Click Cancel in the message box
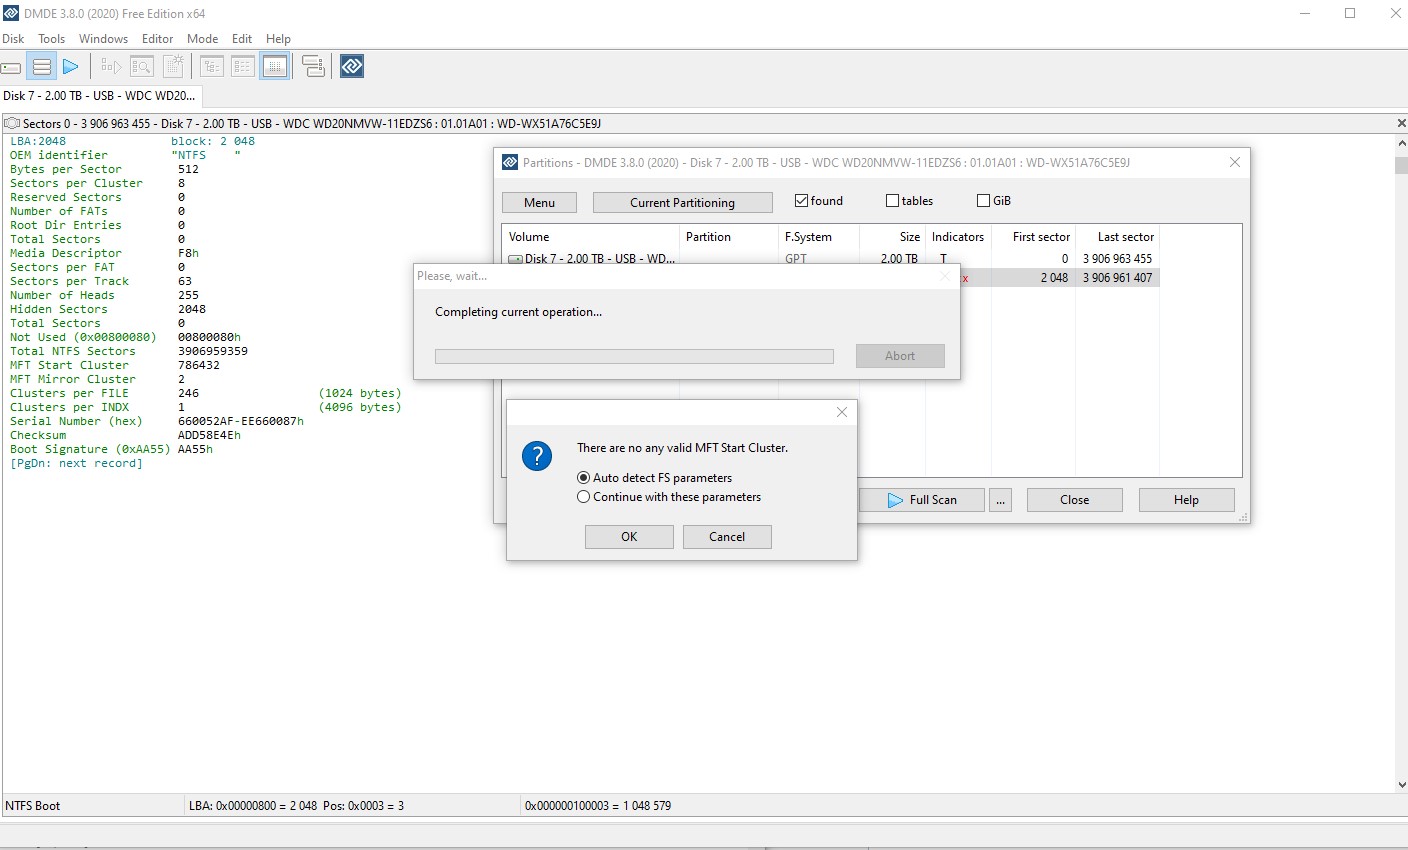This screenshot has height=850, width=1408. tap(727, 537)
